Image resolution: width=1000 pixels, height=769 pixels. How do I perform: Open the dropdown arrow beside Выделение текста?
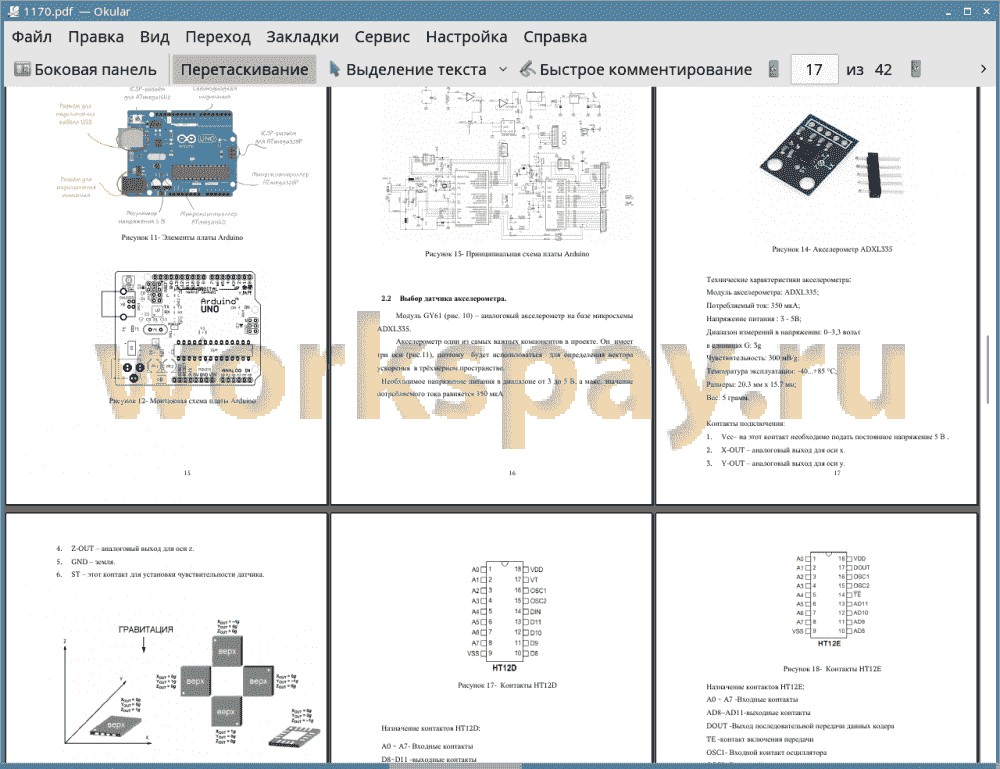tap(503, 70)
